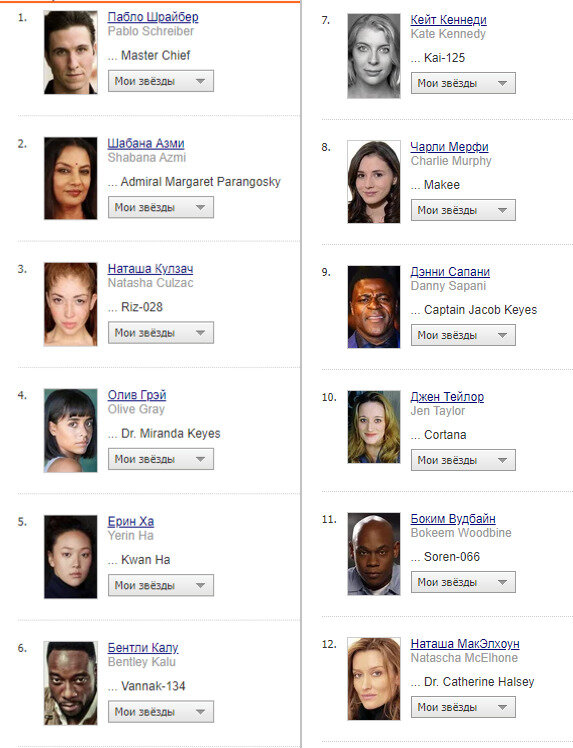Open the Чарли Мерфи name link
The height and width of the screenshot is (748, 573).
[449, 146]
